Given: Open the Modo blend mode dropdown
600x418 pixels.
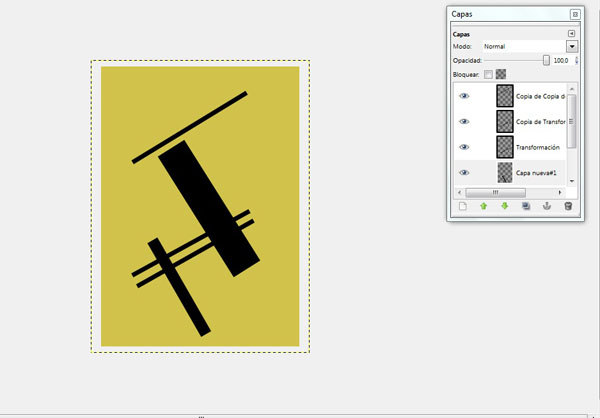Looking at the screenshot, I should pos(572,47).
